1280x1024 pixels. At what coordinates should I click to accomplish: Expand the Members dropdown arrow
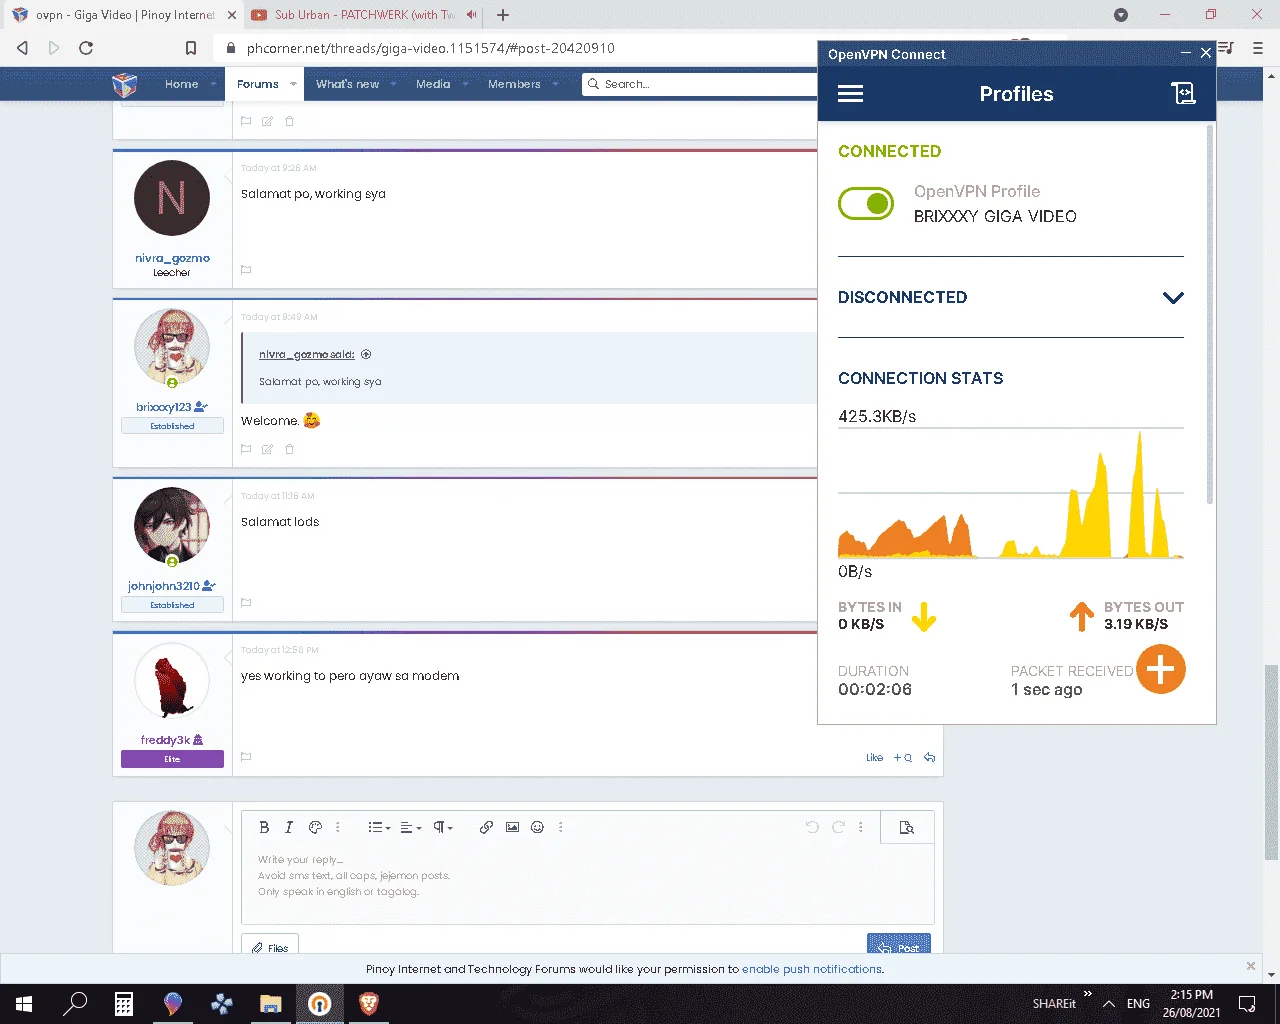pos(555,84)
